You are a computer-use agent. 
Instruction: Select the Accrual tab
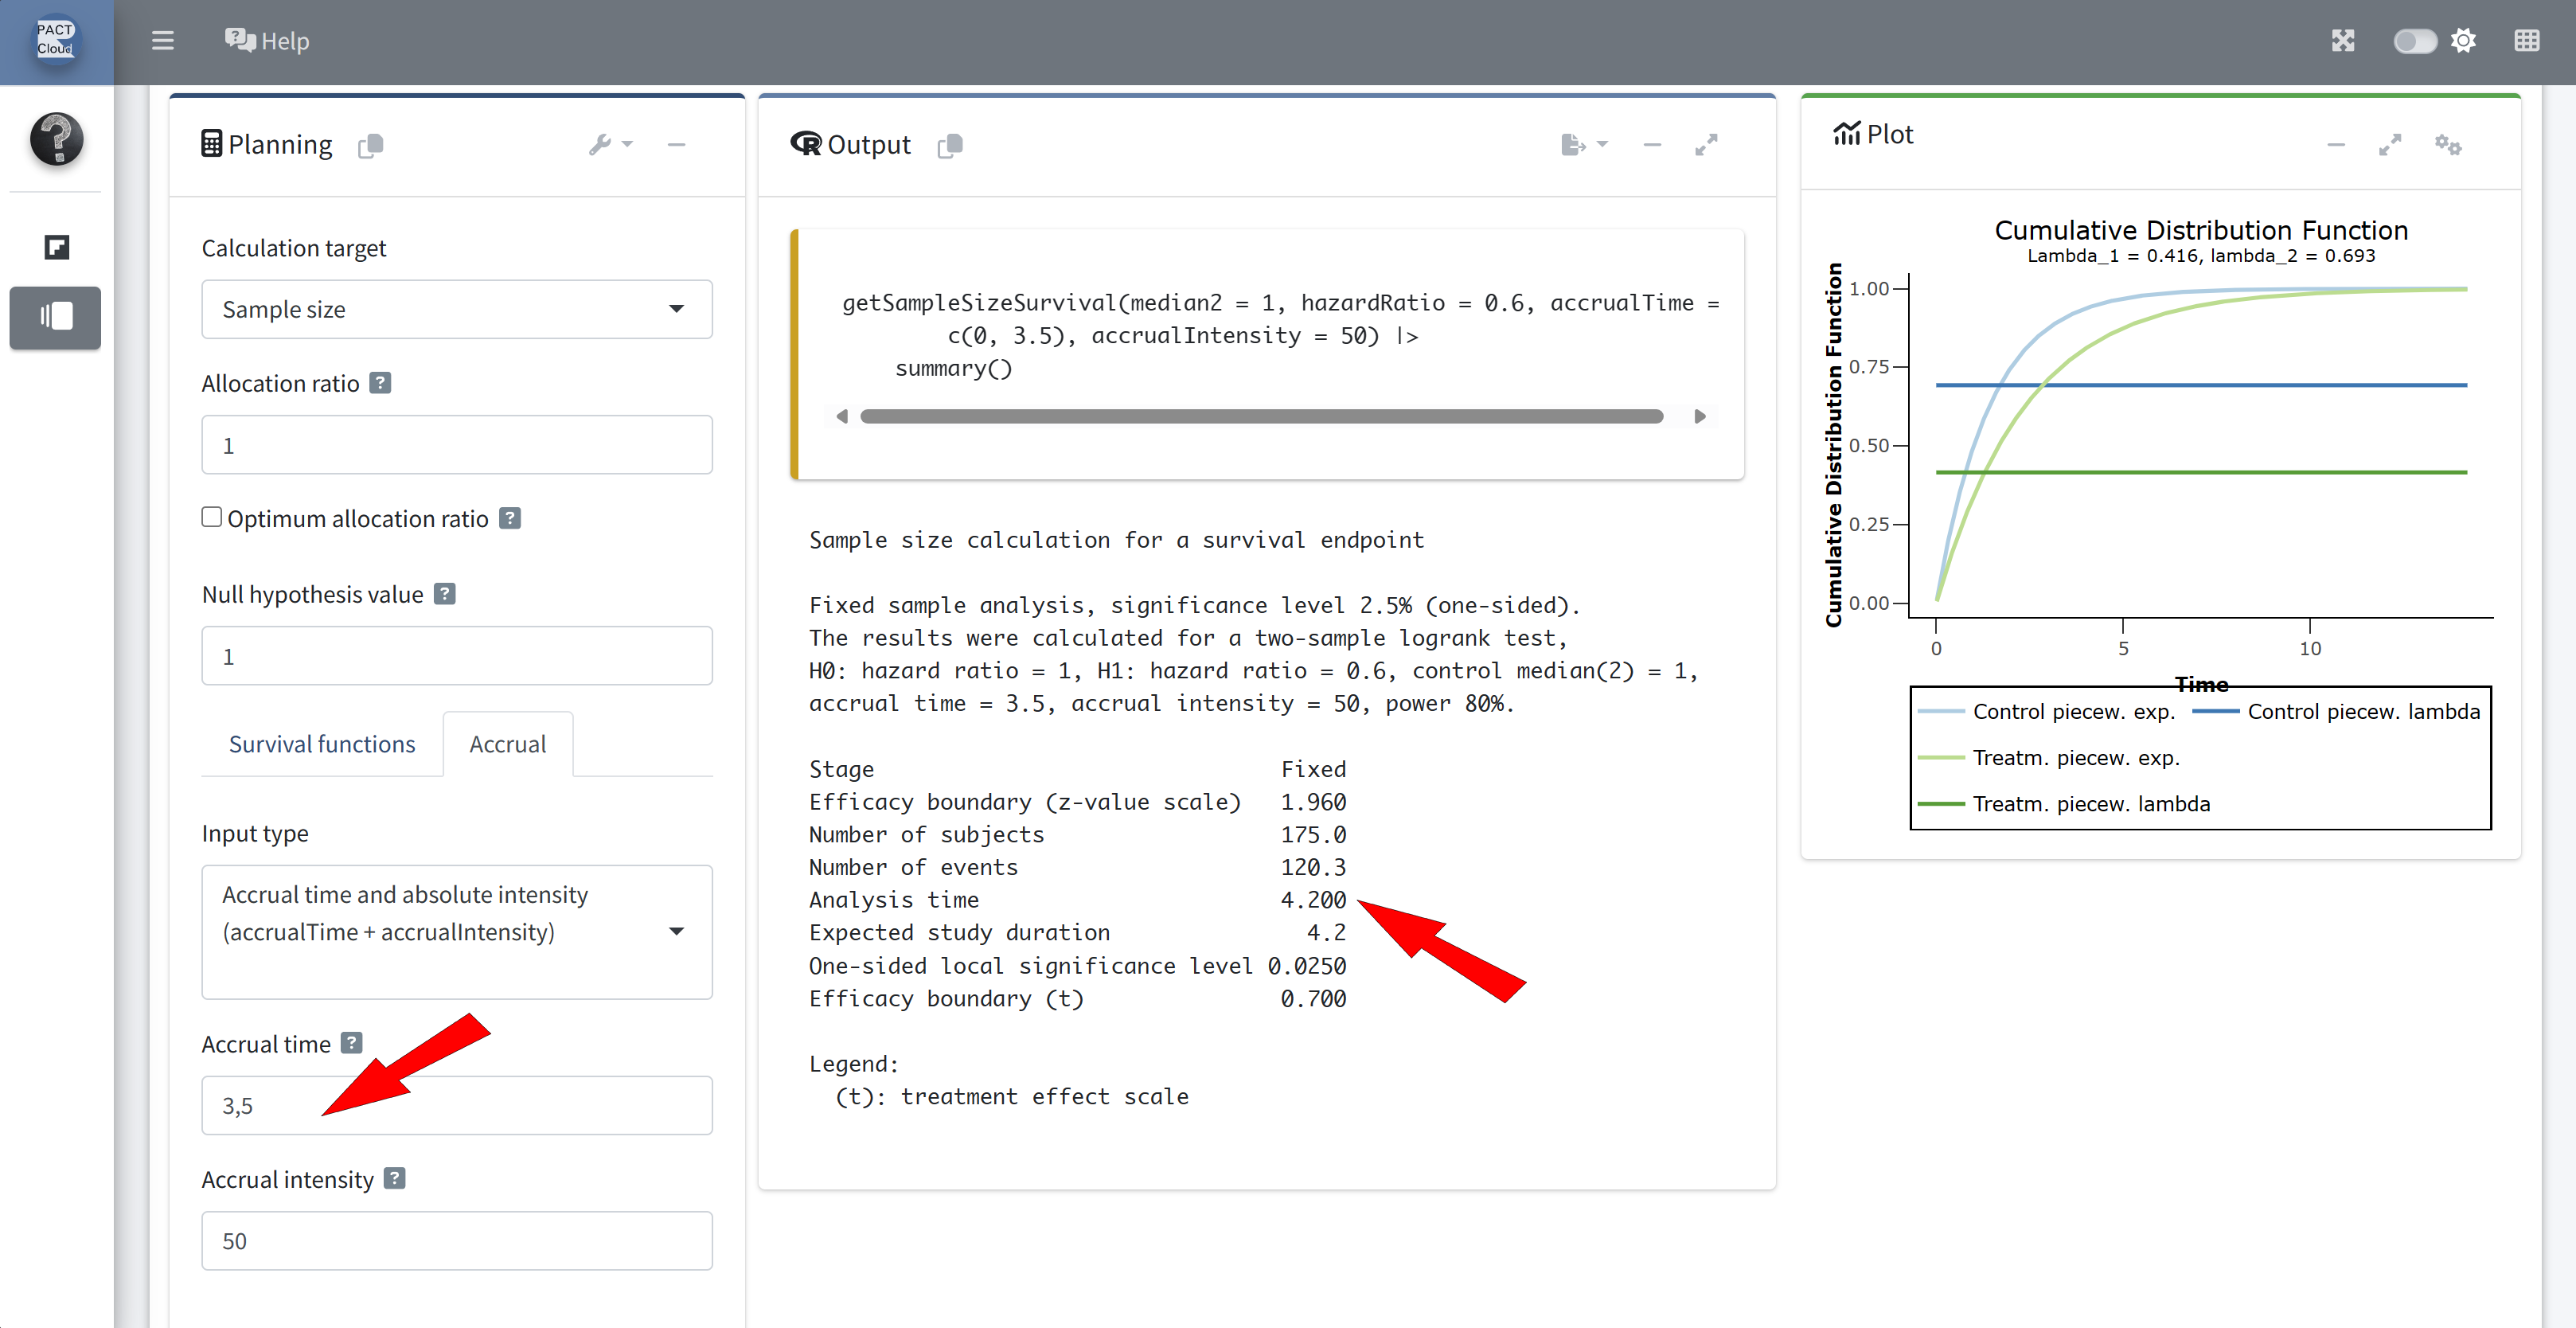click(507, 744)
